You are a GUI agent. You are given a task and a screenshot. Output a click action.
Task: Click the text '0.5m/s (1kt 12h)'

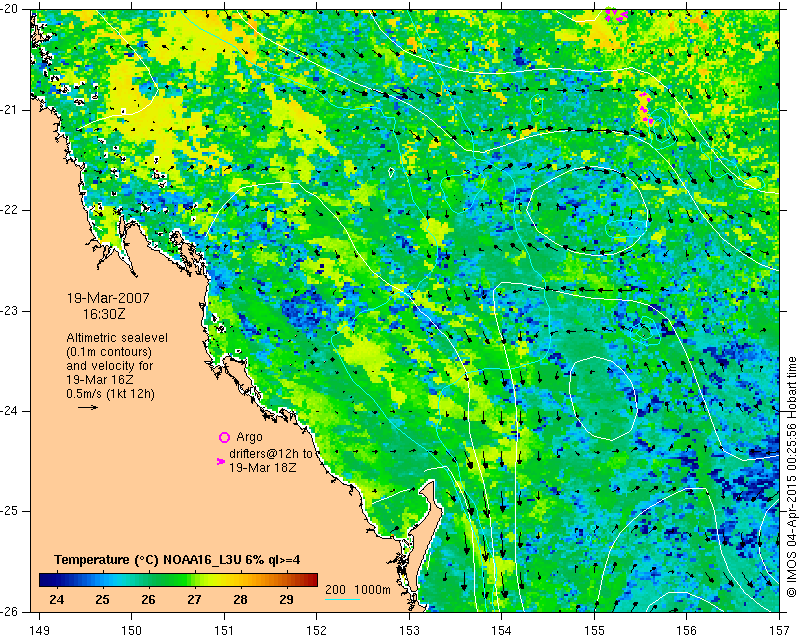coord(110,394)
